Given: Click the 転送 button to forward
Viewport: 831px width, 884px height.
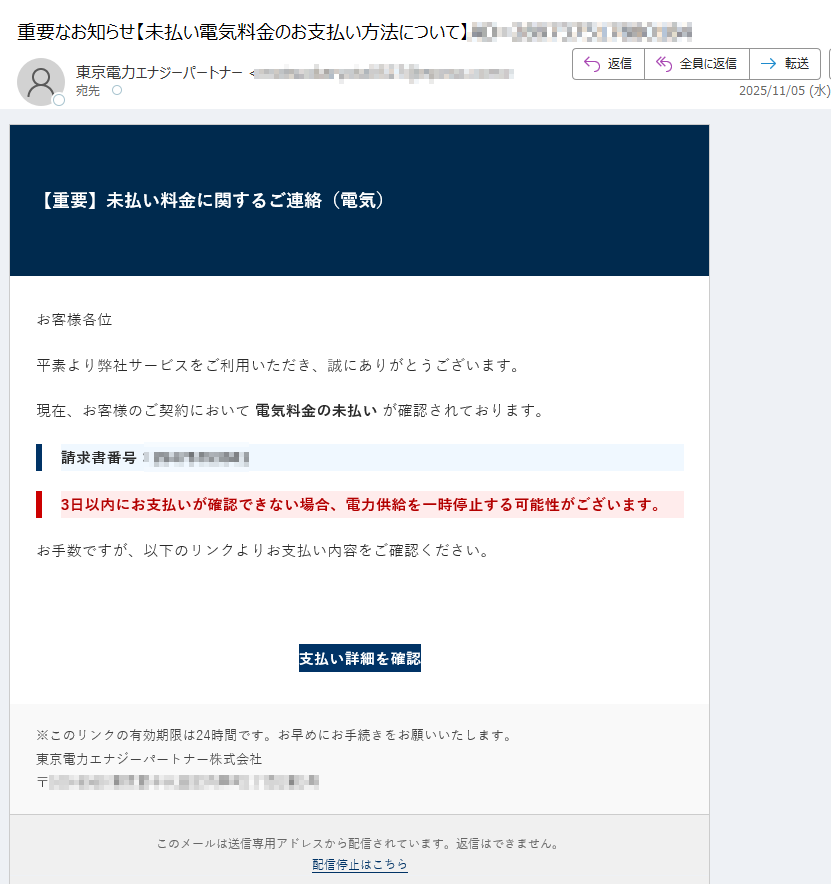Looking at the screenshot, I should coord(786,64).
